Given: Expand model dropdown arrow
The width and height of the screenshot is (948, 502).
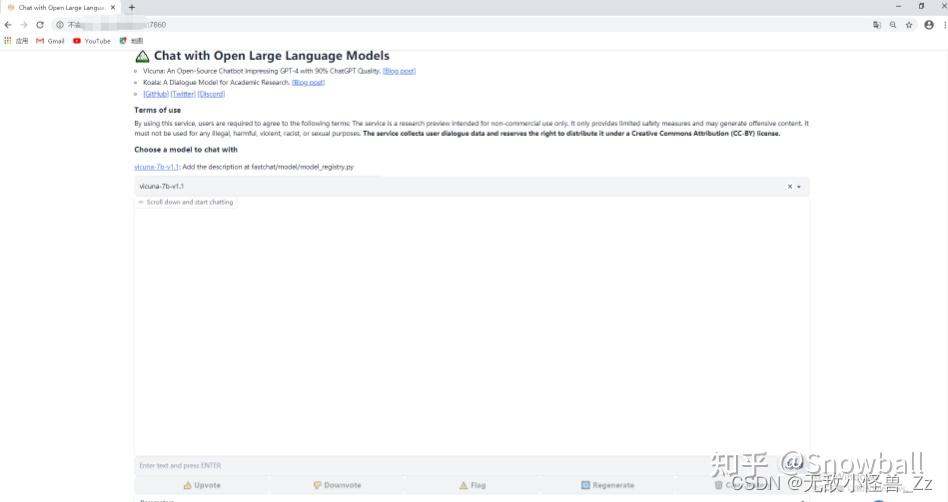Looking at the screenshot, I should [x=799, y=187].
